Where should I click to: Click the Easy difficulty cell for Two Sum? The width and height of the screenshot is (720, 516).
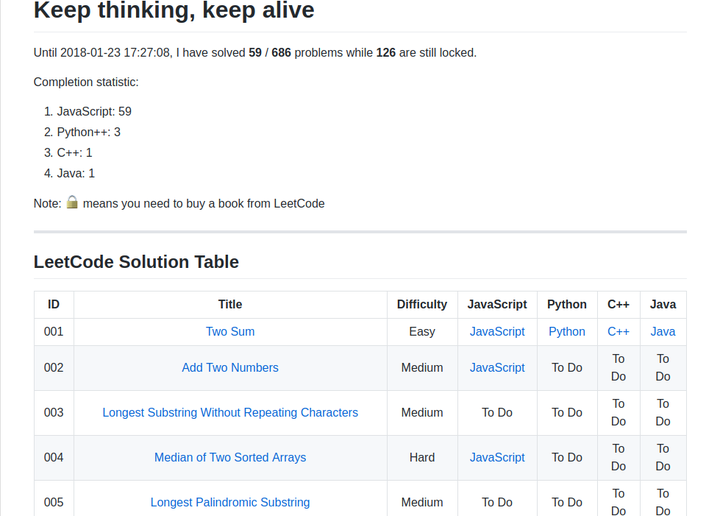point(422,331)
